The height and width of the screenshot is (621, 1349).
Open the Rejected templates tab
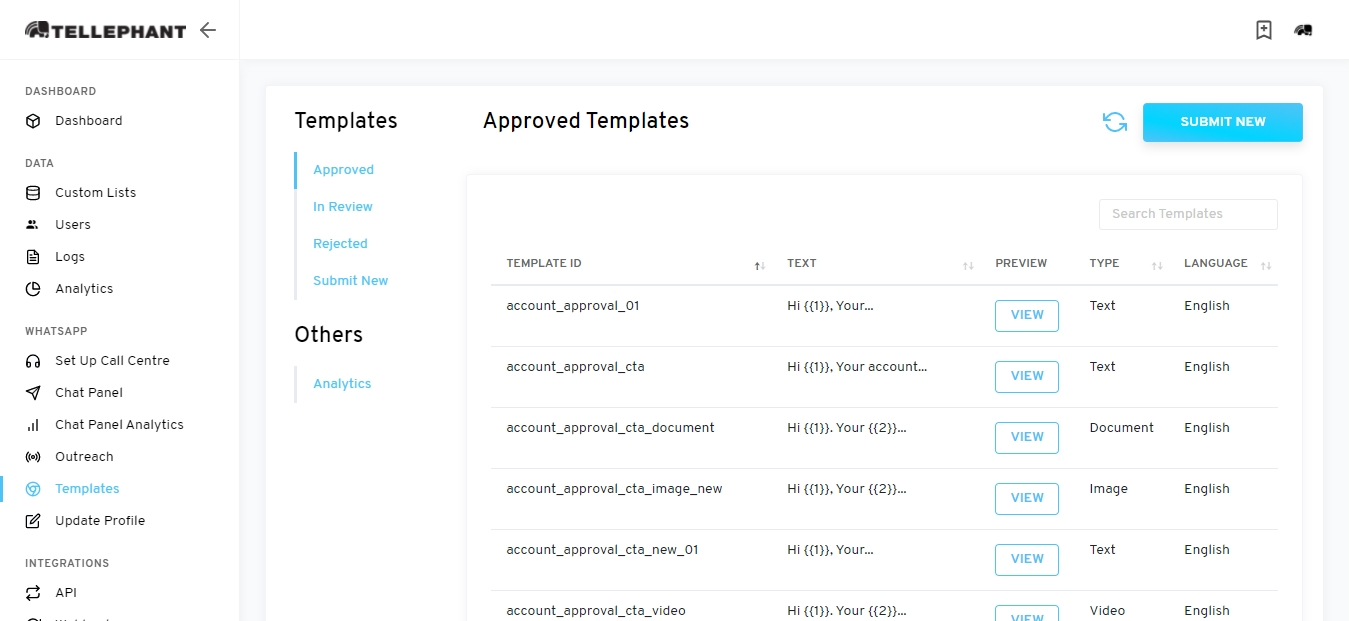click(x=340, y=244)
